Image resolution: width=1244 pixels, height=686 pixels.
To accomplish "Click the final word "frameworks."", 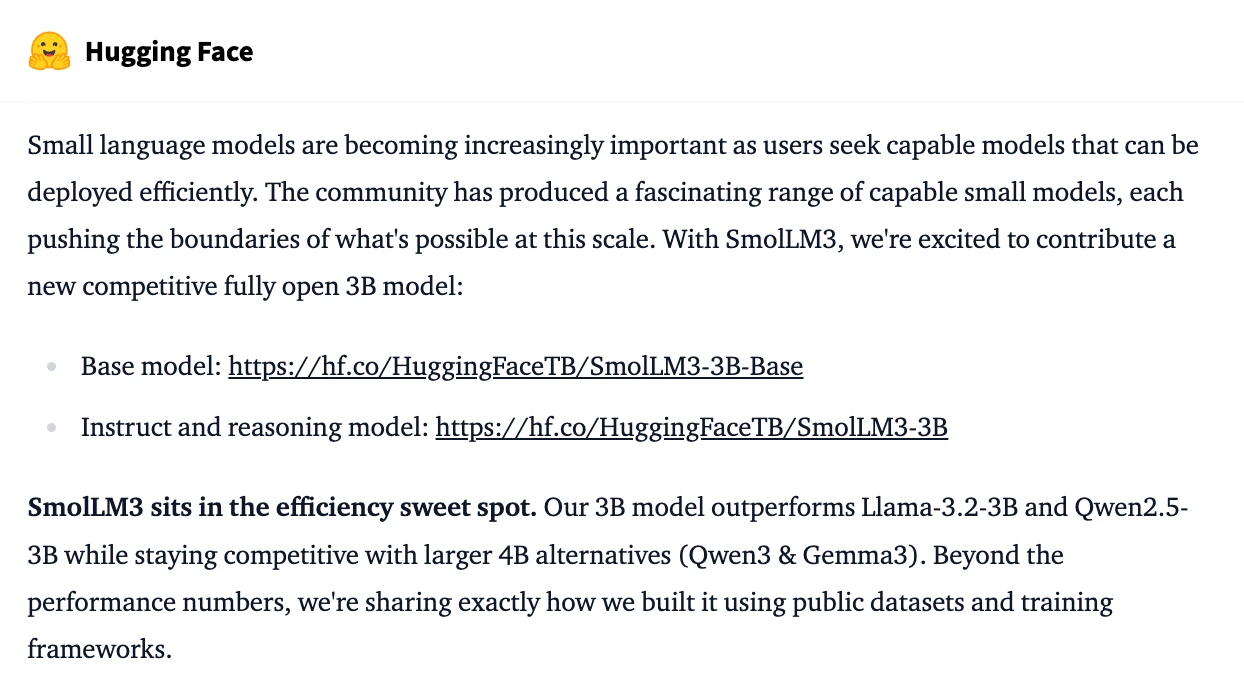I will pos(100,649).
